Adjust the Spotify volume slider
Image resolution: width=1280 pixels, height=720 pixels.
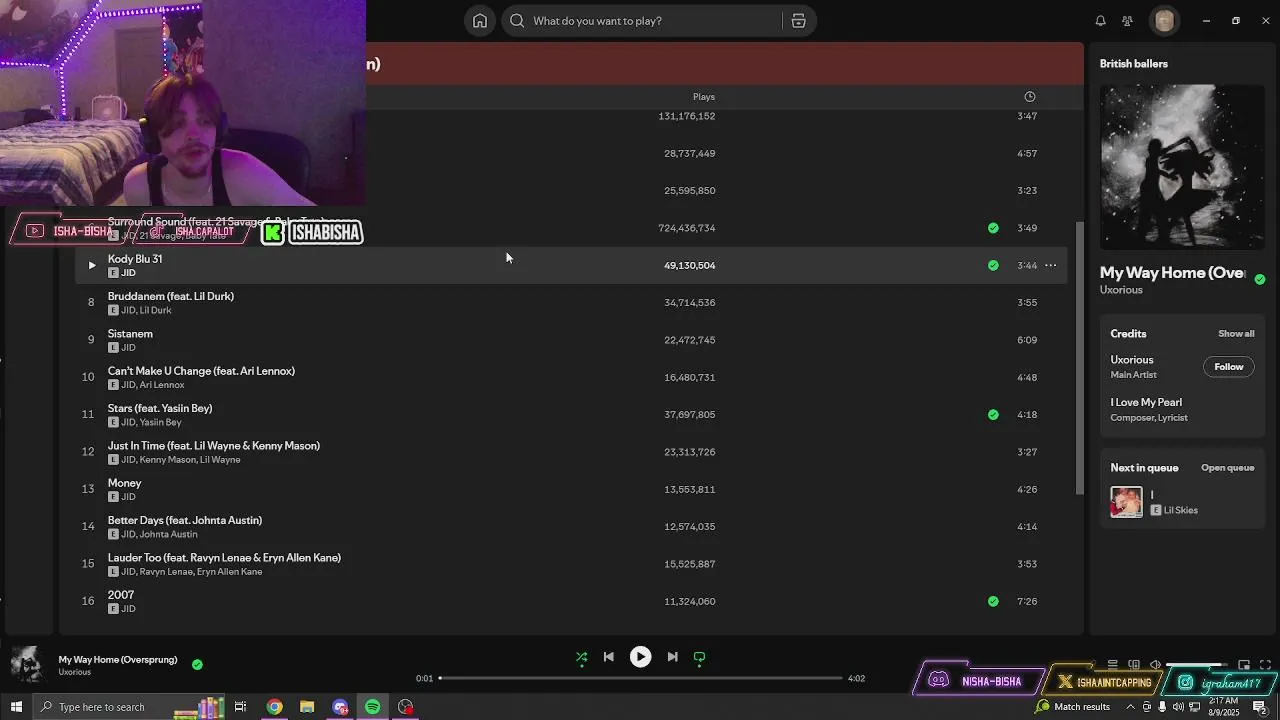tap(1196, 665)
